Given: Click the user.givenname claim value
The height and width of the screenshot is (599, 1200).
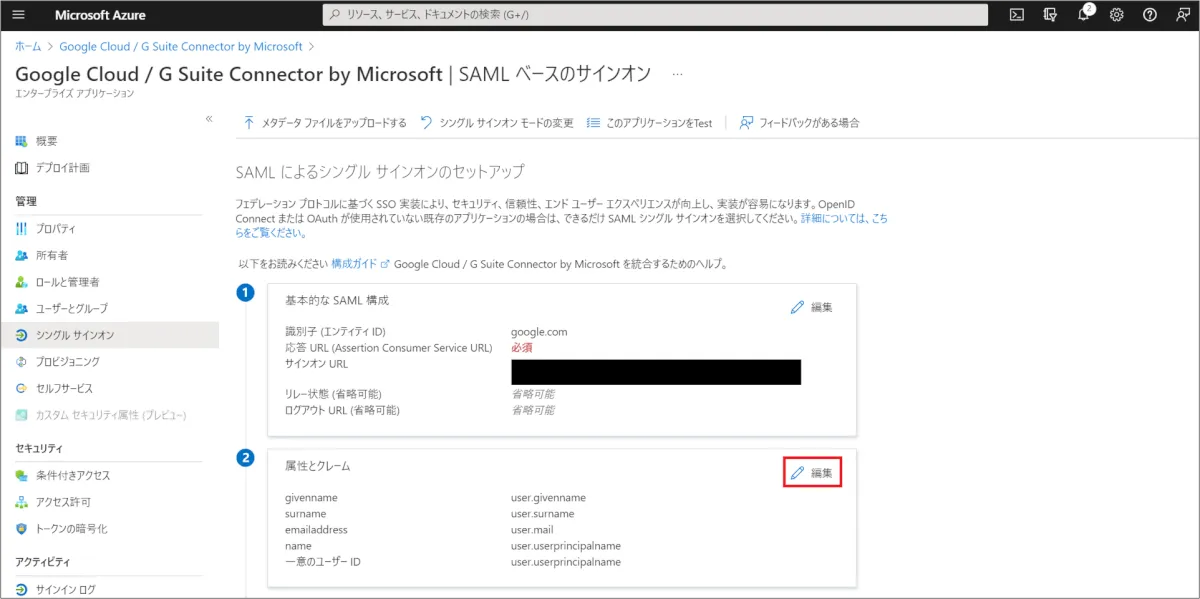Looking at the screenshot, I should point(548,497).
